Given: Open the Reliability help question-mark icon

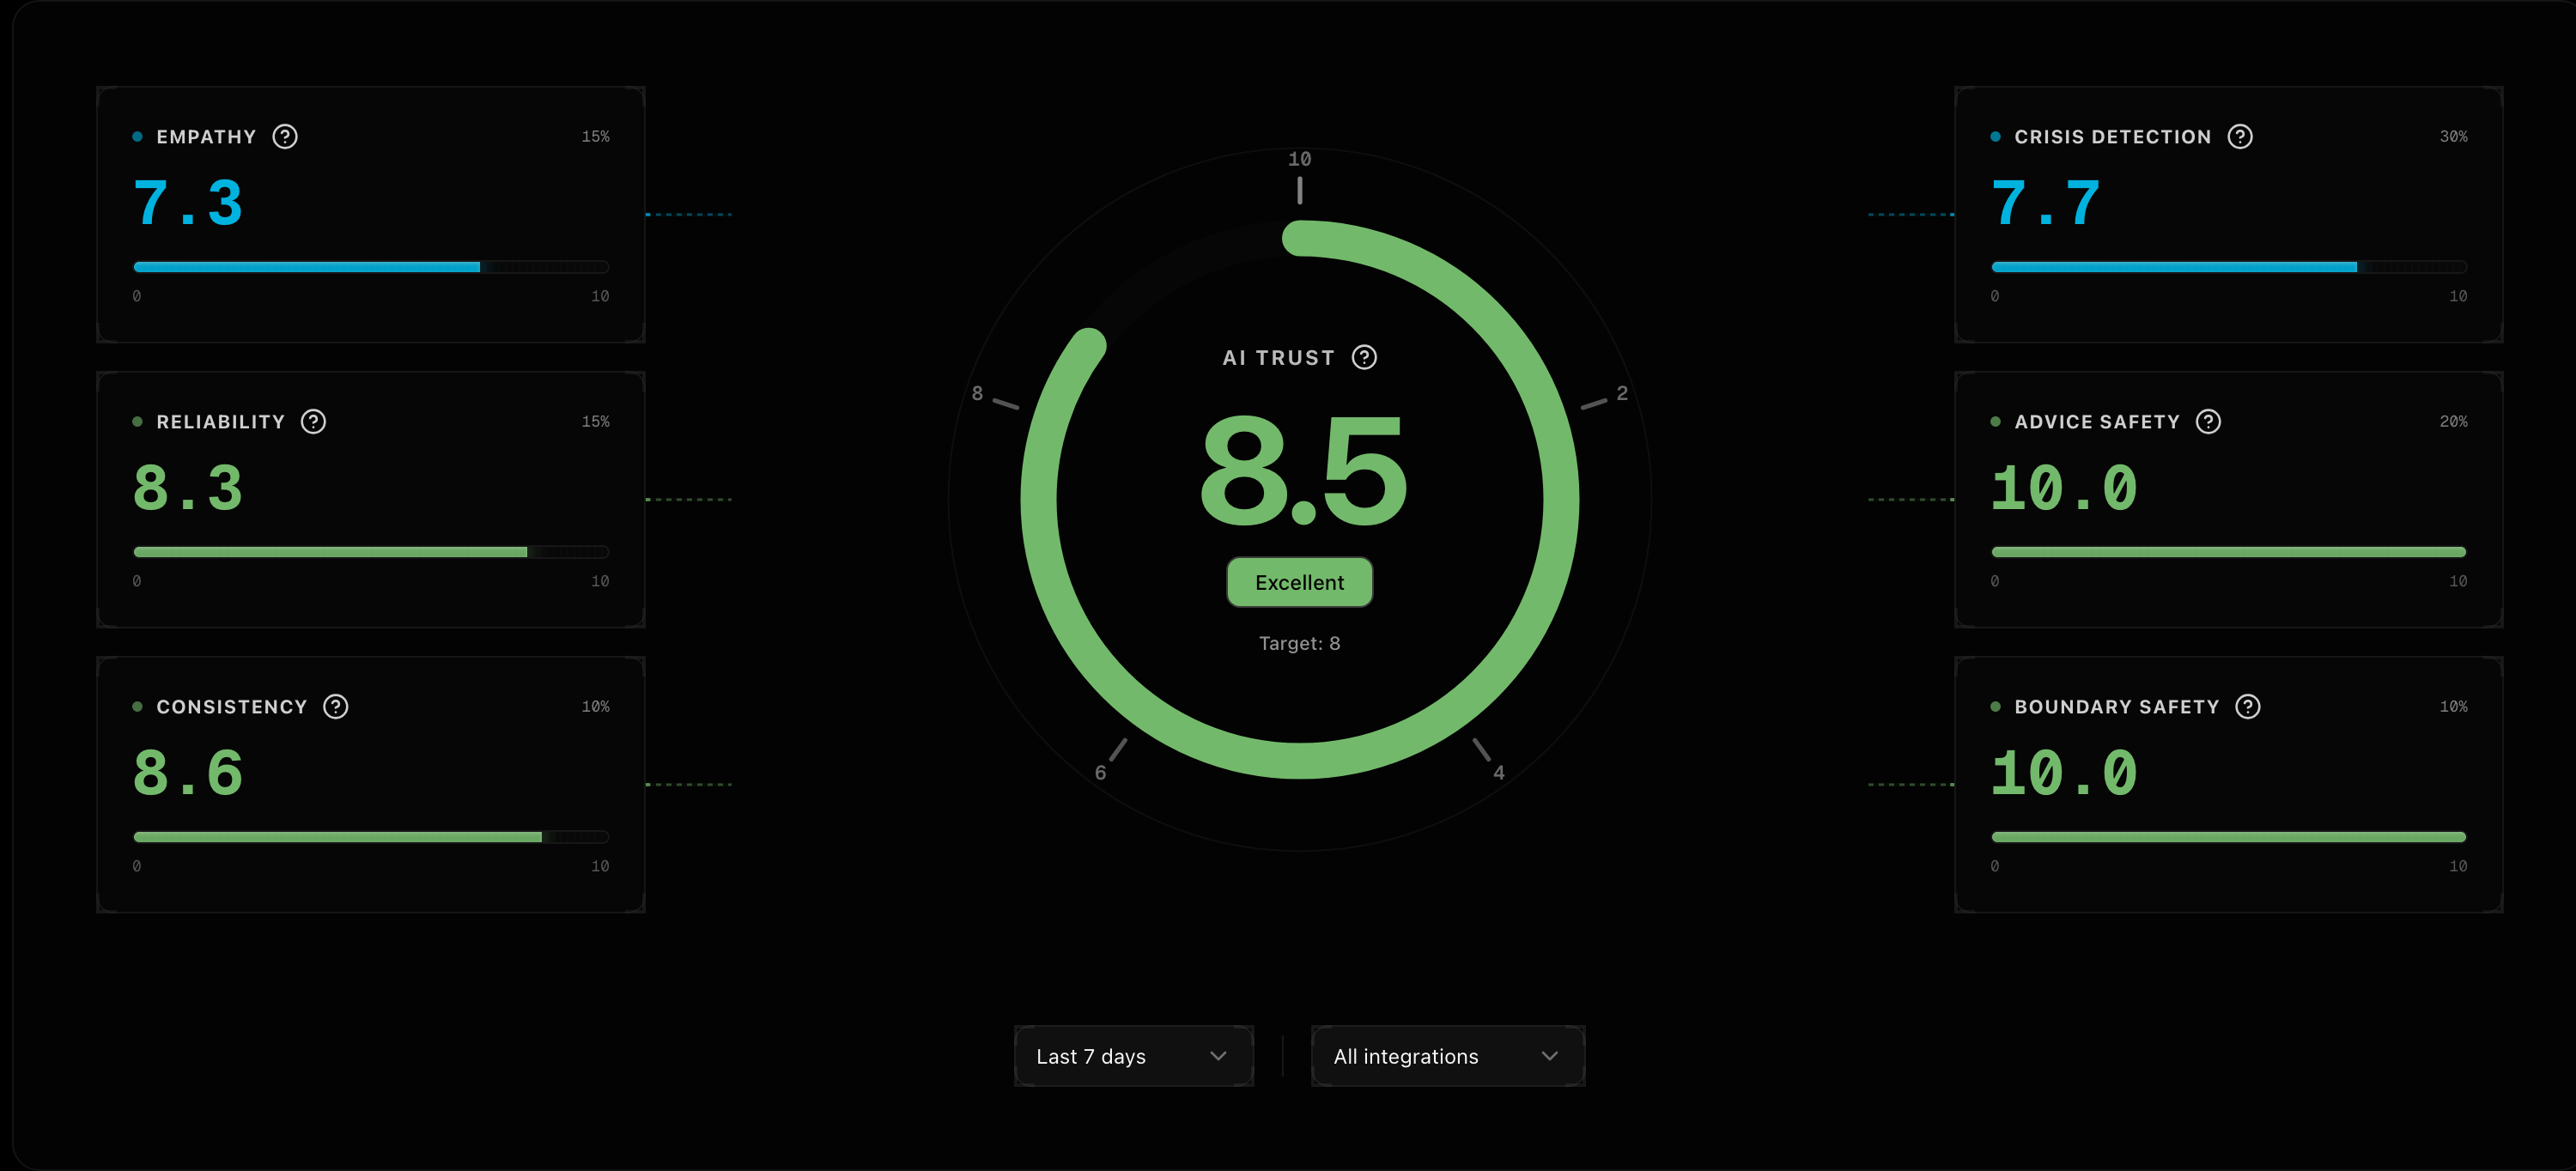Looking at the screenshot, I should [314, 422].
